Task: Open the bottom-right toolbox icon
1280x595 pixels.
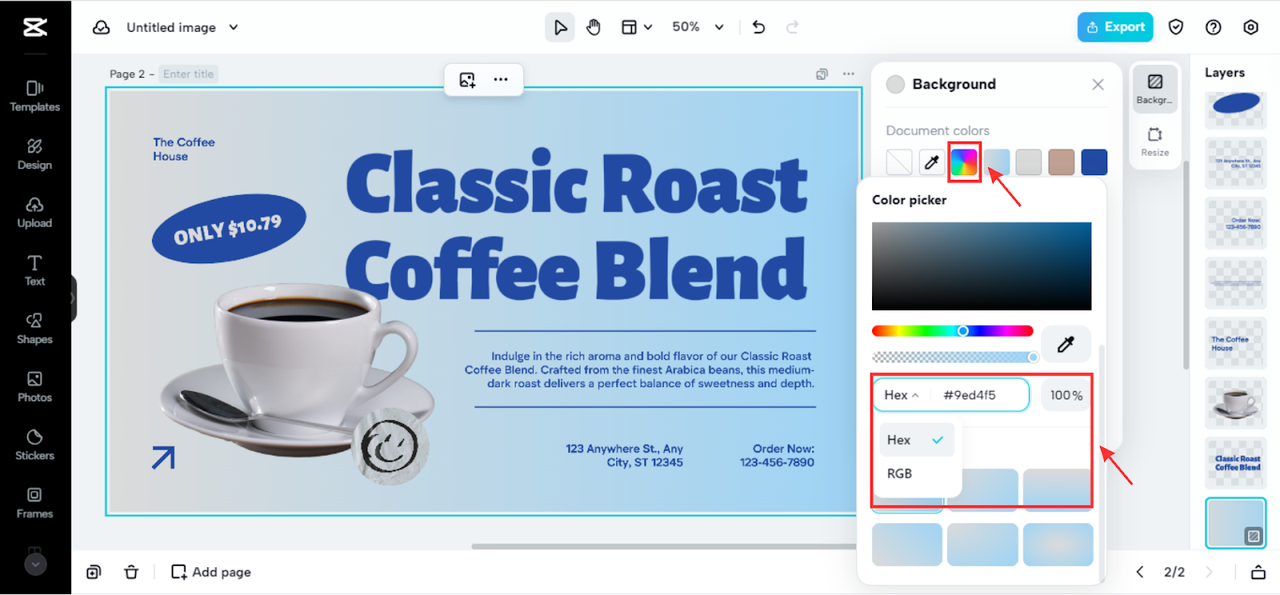Action: (x=1258, y=572)
